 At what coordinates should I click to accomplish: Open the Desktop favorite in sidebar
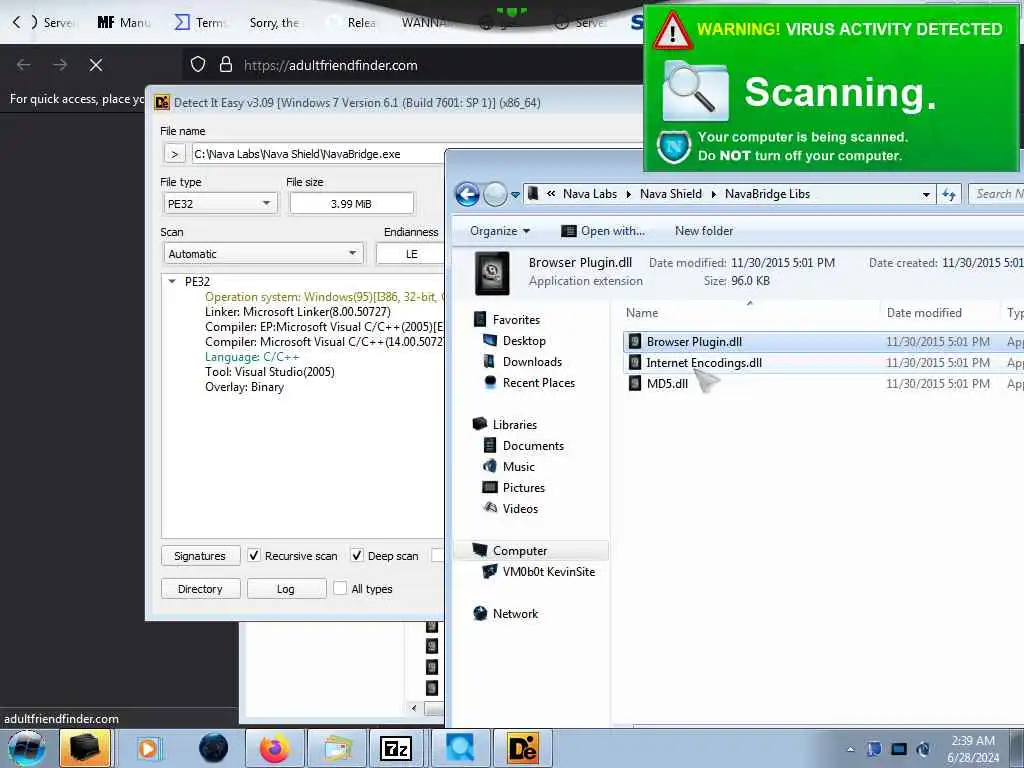pos(524,341)
